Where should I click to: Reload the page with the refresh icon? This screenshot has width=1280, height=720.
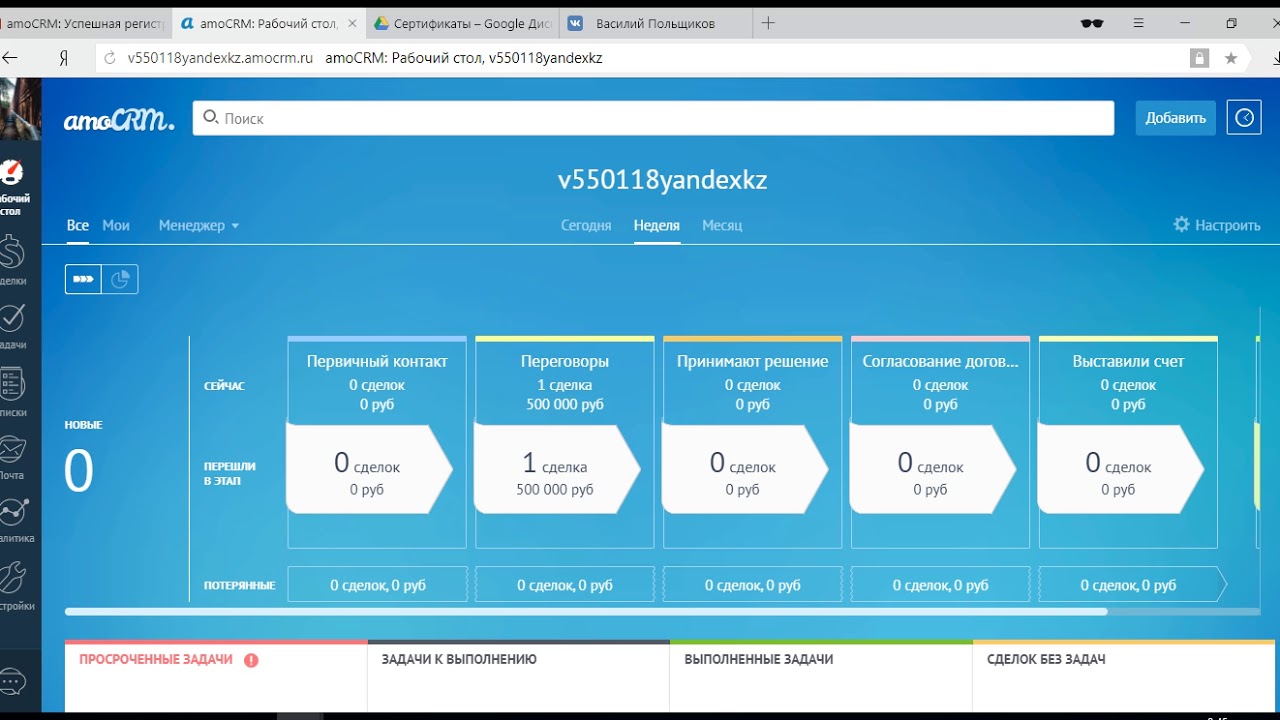click(110, 58)
